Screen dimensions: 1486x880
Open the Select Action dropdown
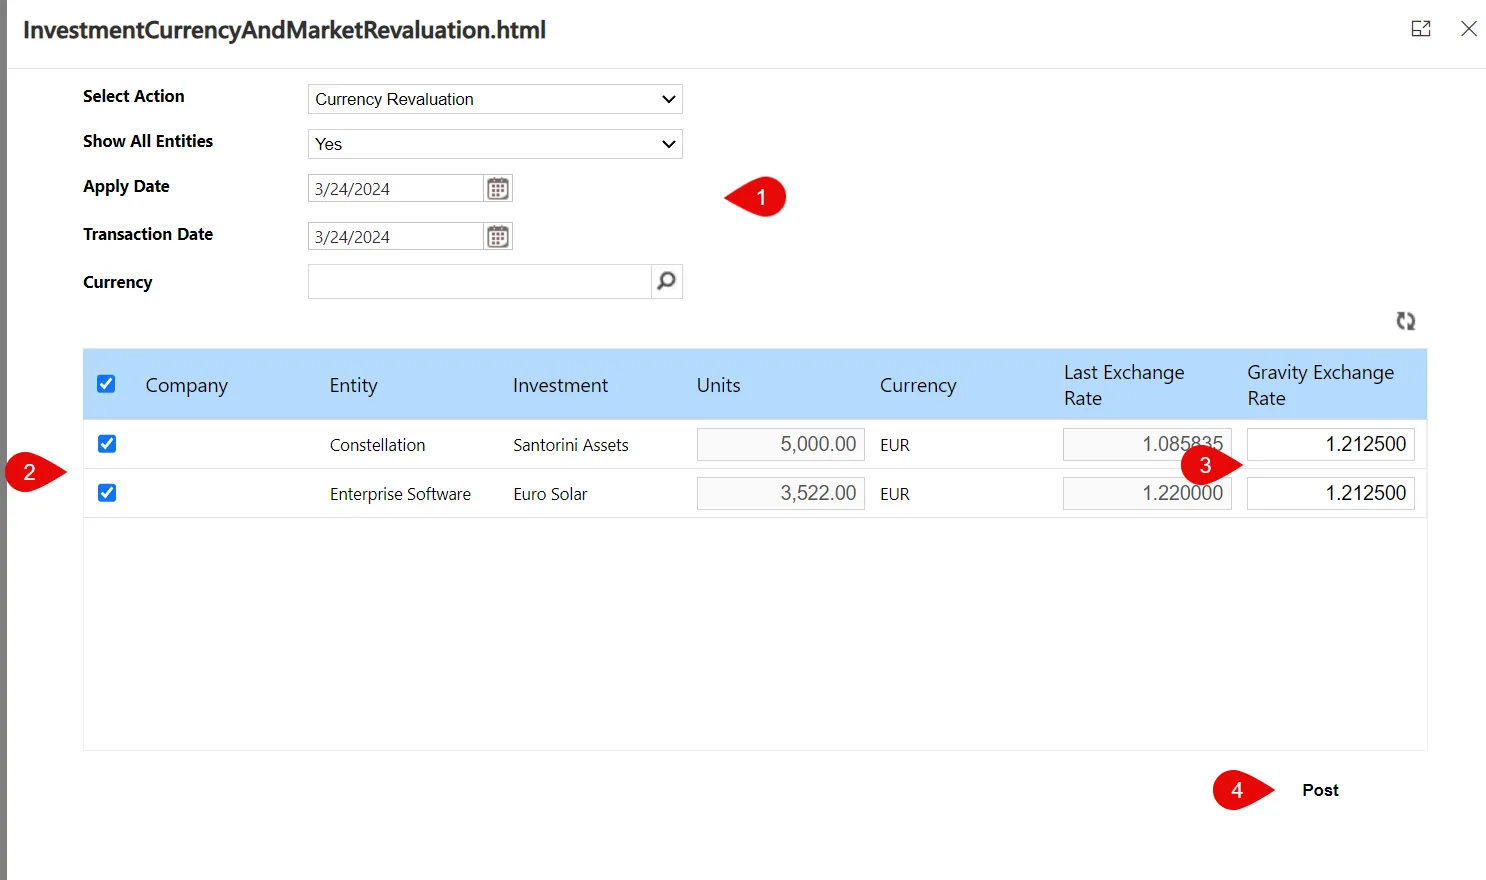pos(495,99)
